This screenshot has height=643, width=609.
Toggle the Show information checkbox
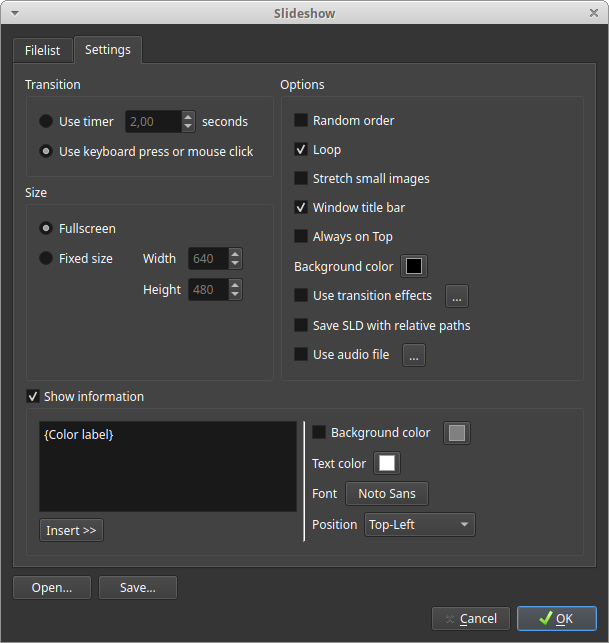point(33,397)
